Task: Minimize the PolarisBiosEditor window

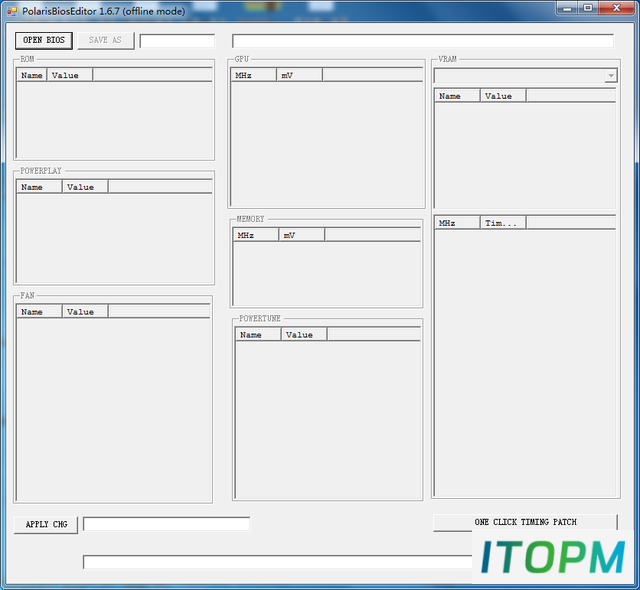Action: [x=567, y=8]
